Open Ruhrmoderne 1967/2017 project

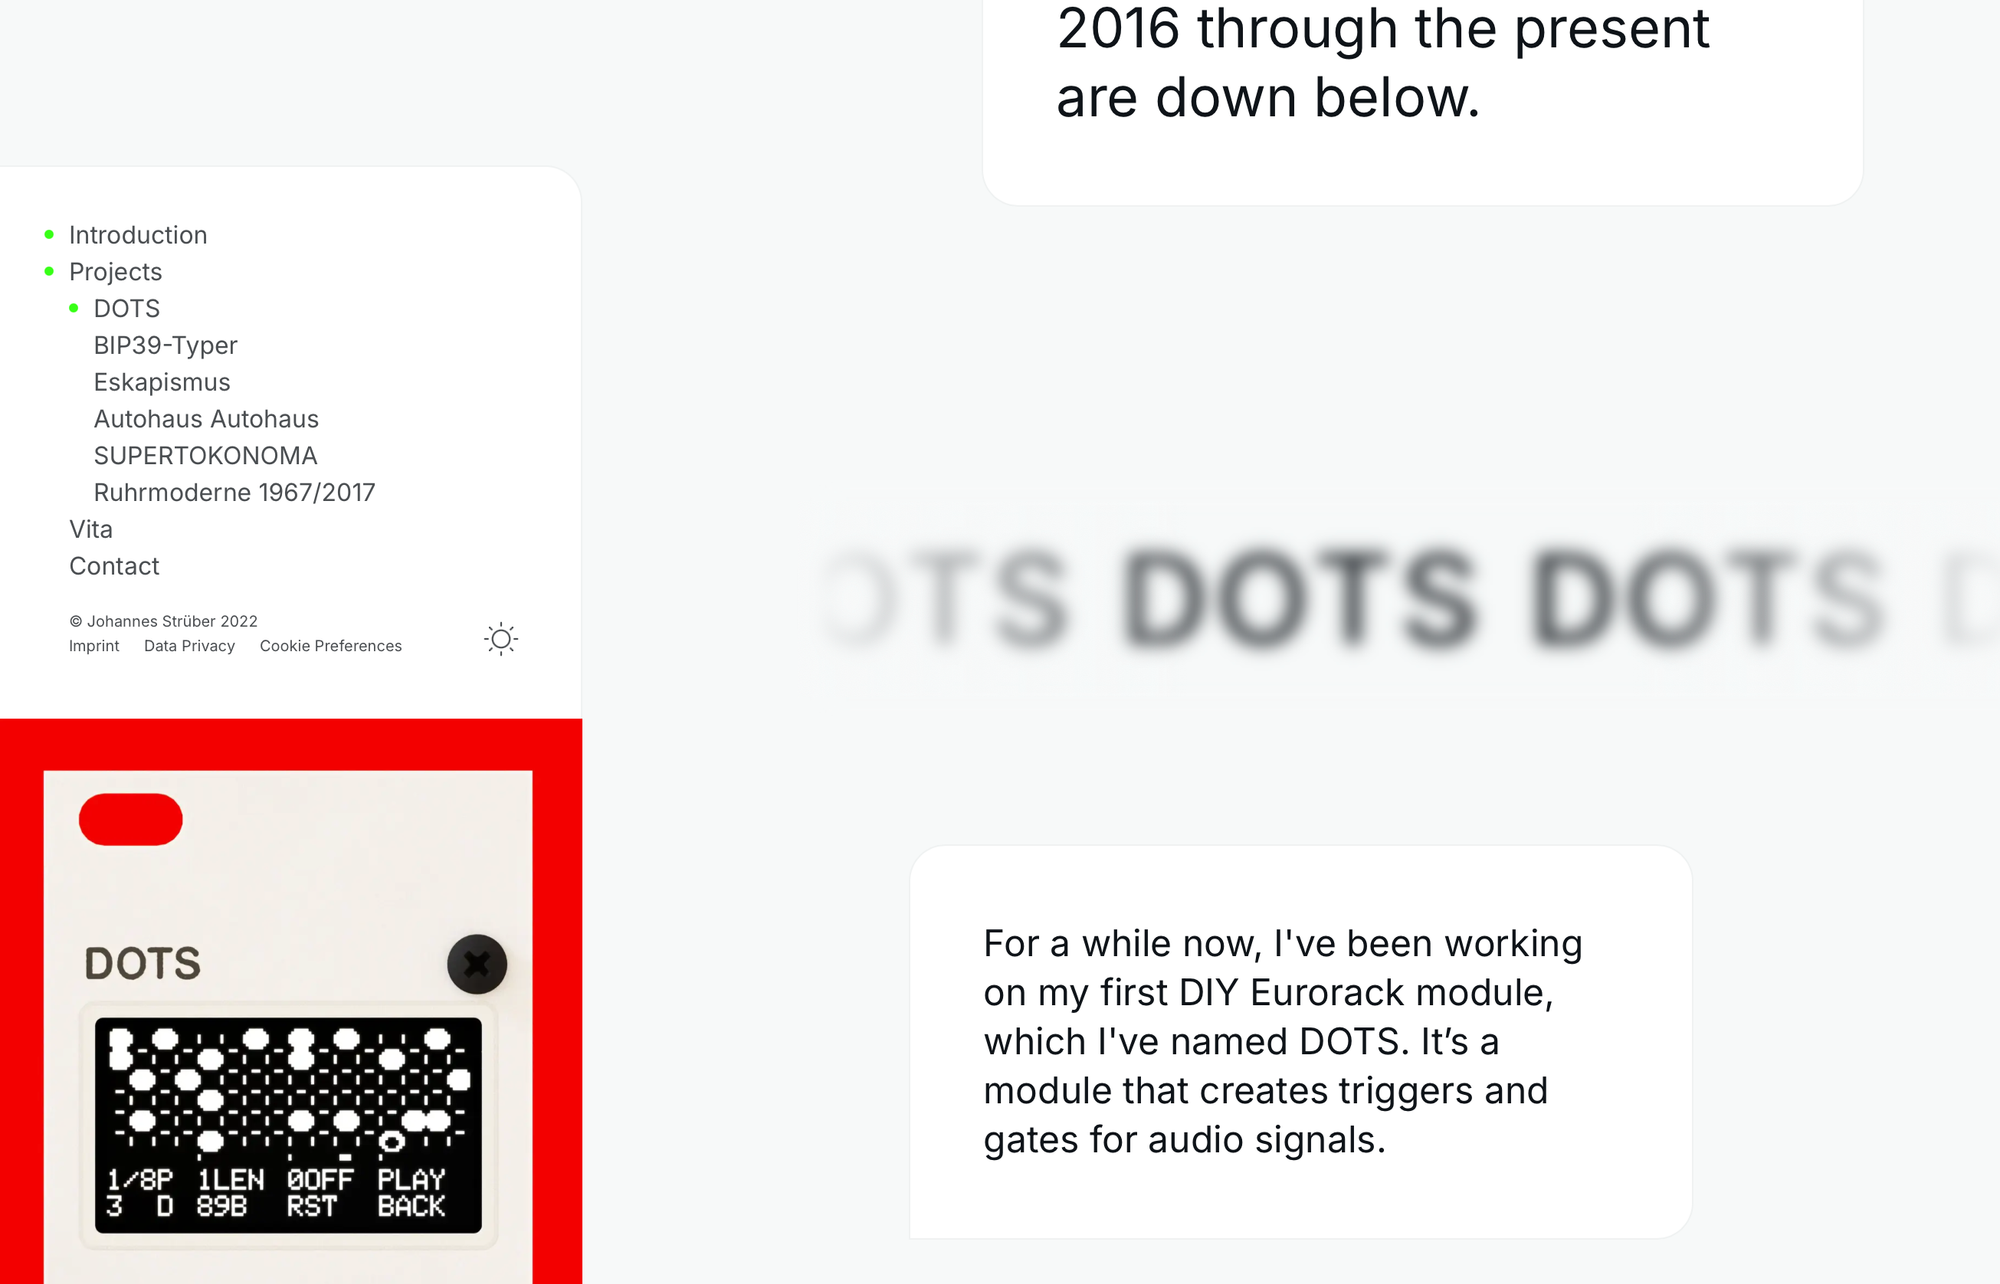[234, 493]
